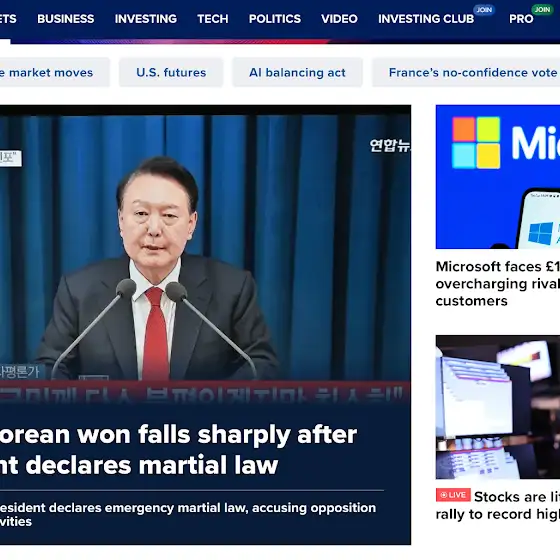Click green JOIN badge beside PRO
Viewport: 560px width, 560px height.
tap(542, 10)
